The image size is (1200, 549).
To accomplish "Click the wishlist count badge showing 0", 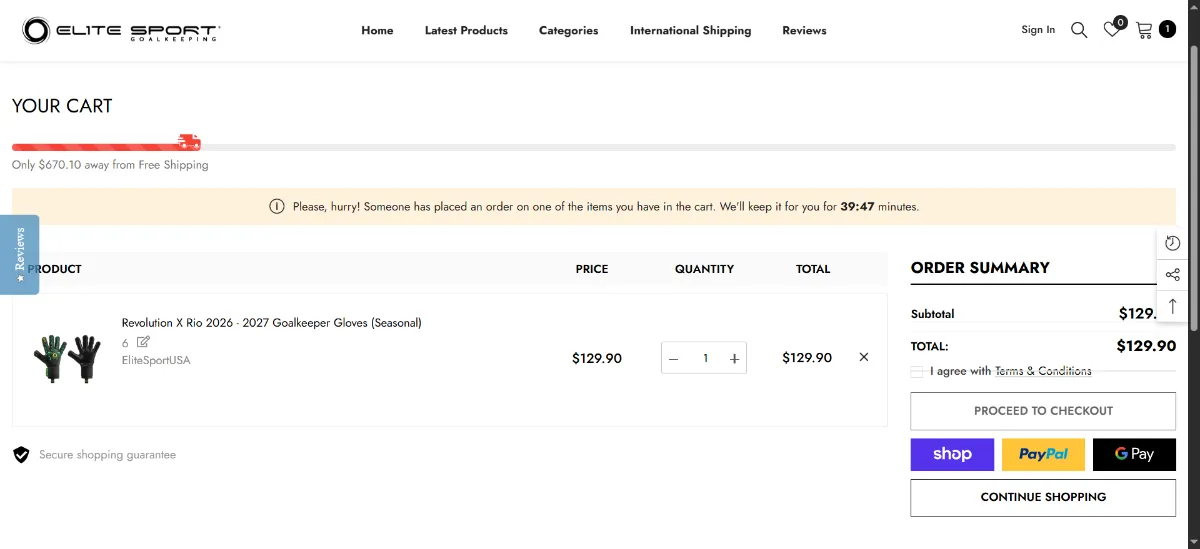I will [x=1120, y=22].
